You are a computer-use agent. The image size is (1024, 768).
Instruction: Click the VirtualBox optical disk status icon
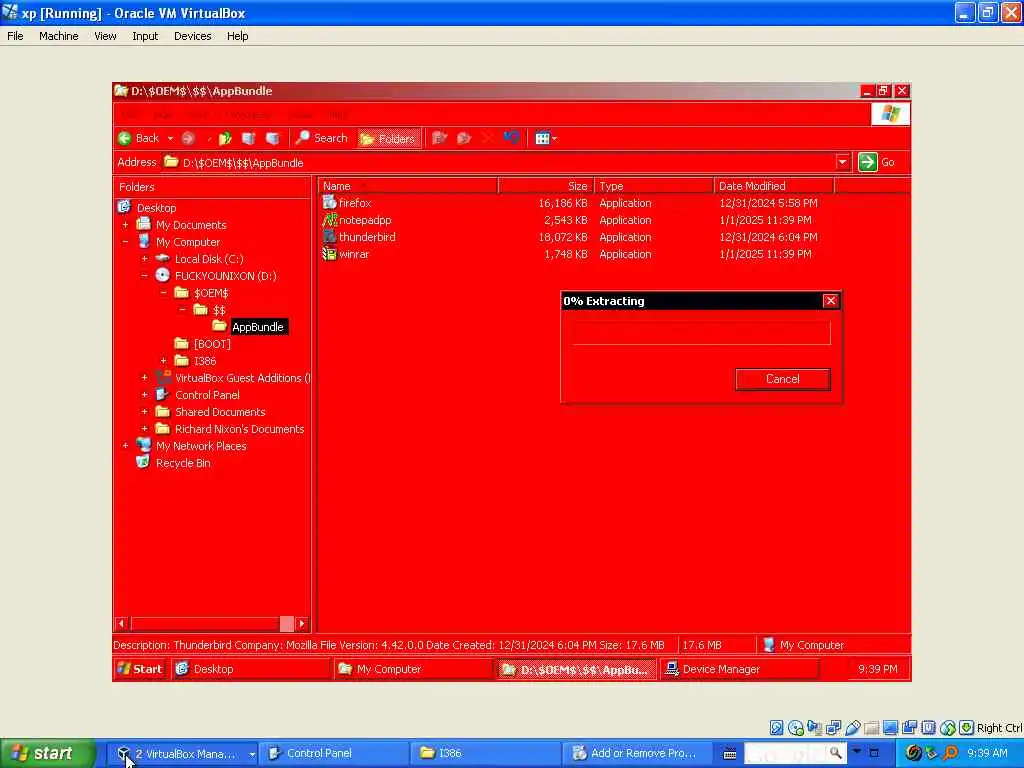(795, 728)
